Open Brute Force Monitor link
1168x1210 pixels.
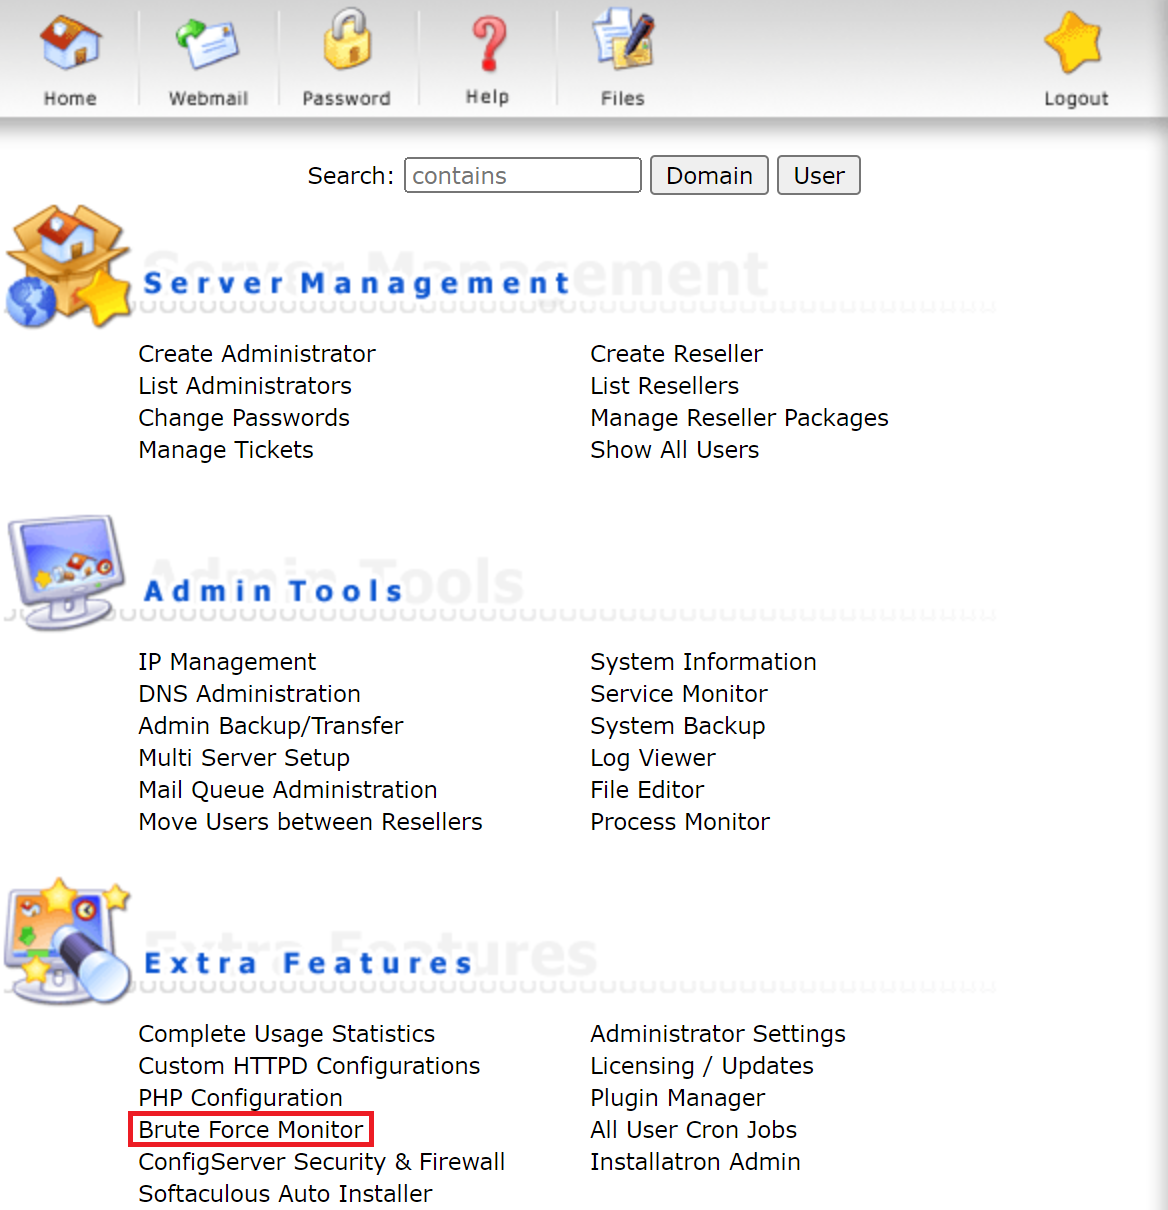251,1130
